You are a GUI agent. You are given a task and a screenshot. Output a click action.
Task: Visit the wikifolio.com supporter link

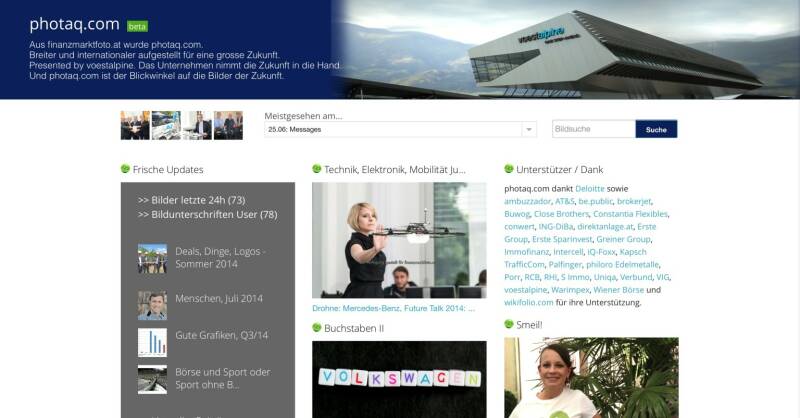[x=529, y=303]
